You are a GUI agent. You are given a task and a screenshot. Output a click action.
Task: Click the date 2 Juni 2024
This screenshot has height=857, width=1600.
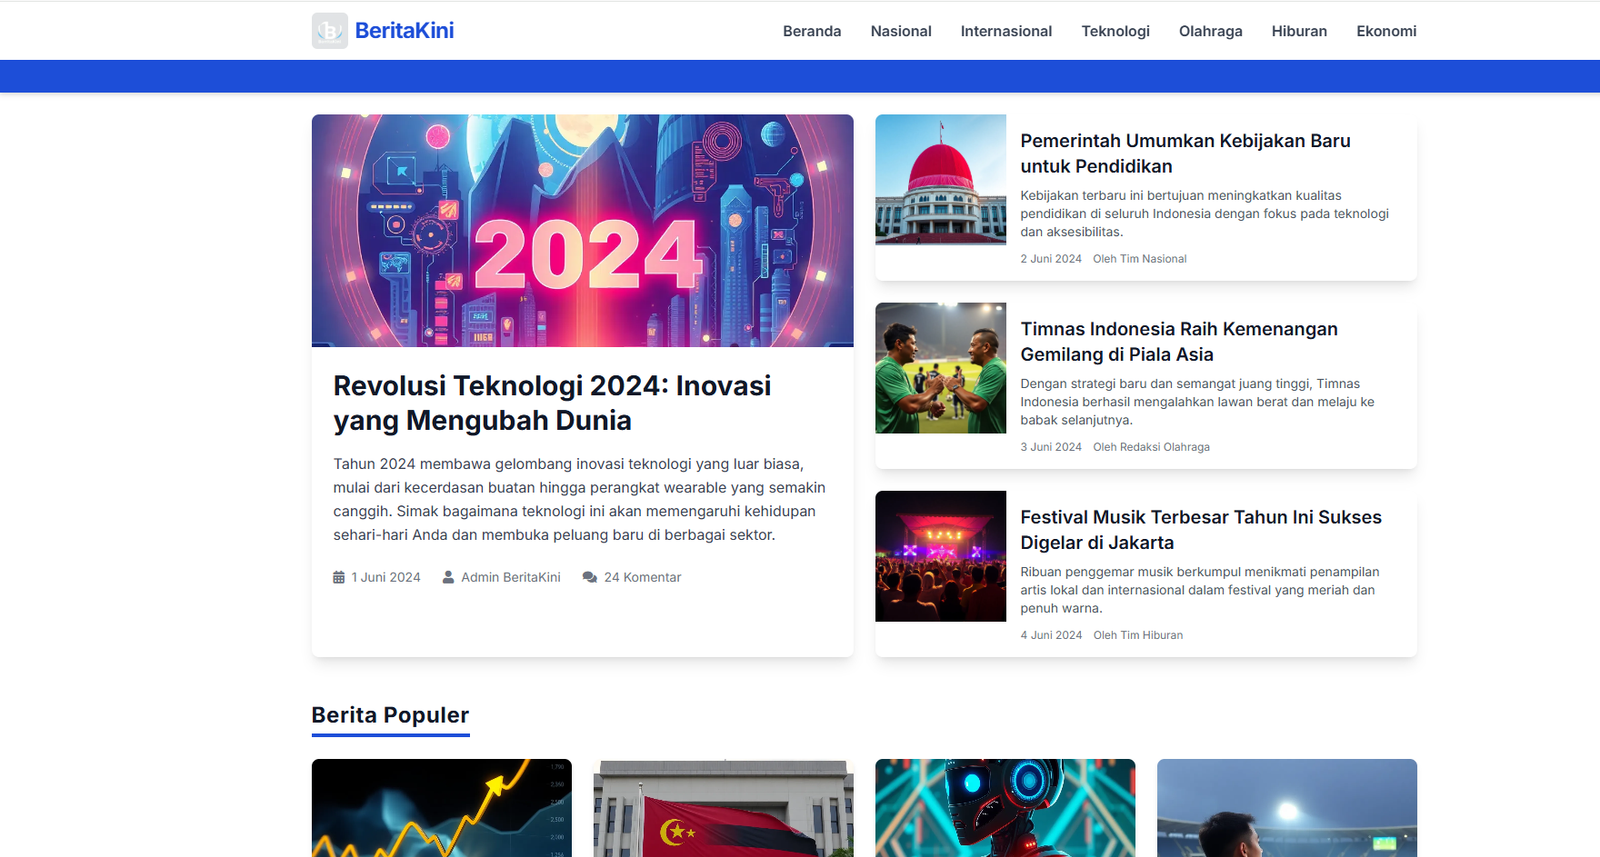point(1051,259)
